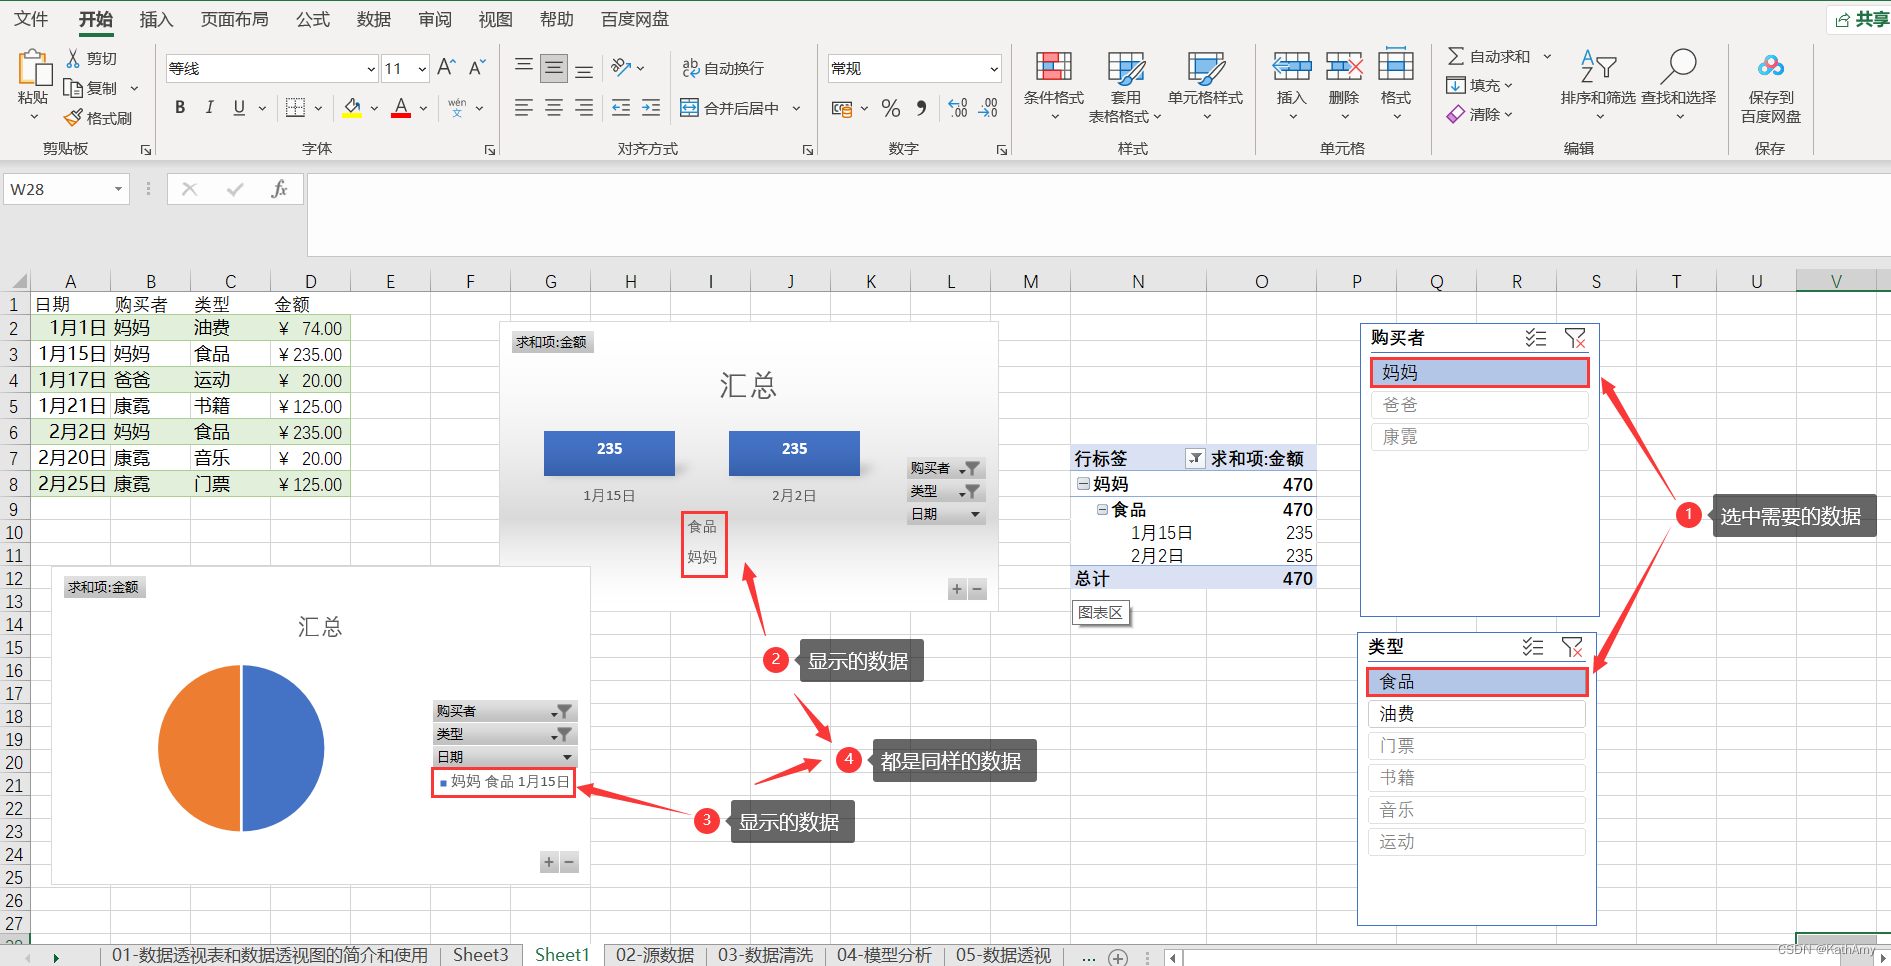This screenshot has width=1891, height=966.
Task: Open 行标签 filter dropdown in pivot table
Action: [1195, 458]
